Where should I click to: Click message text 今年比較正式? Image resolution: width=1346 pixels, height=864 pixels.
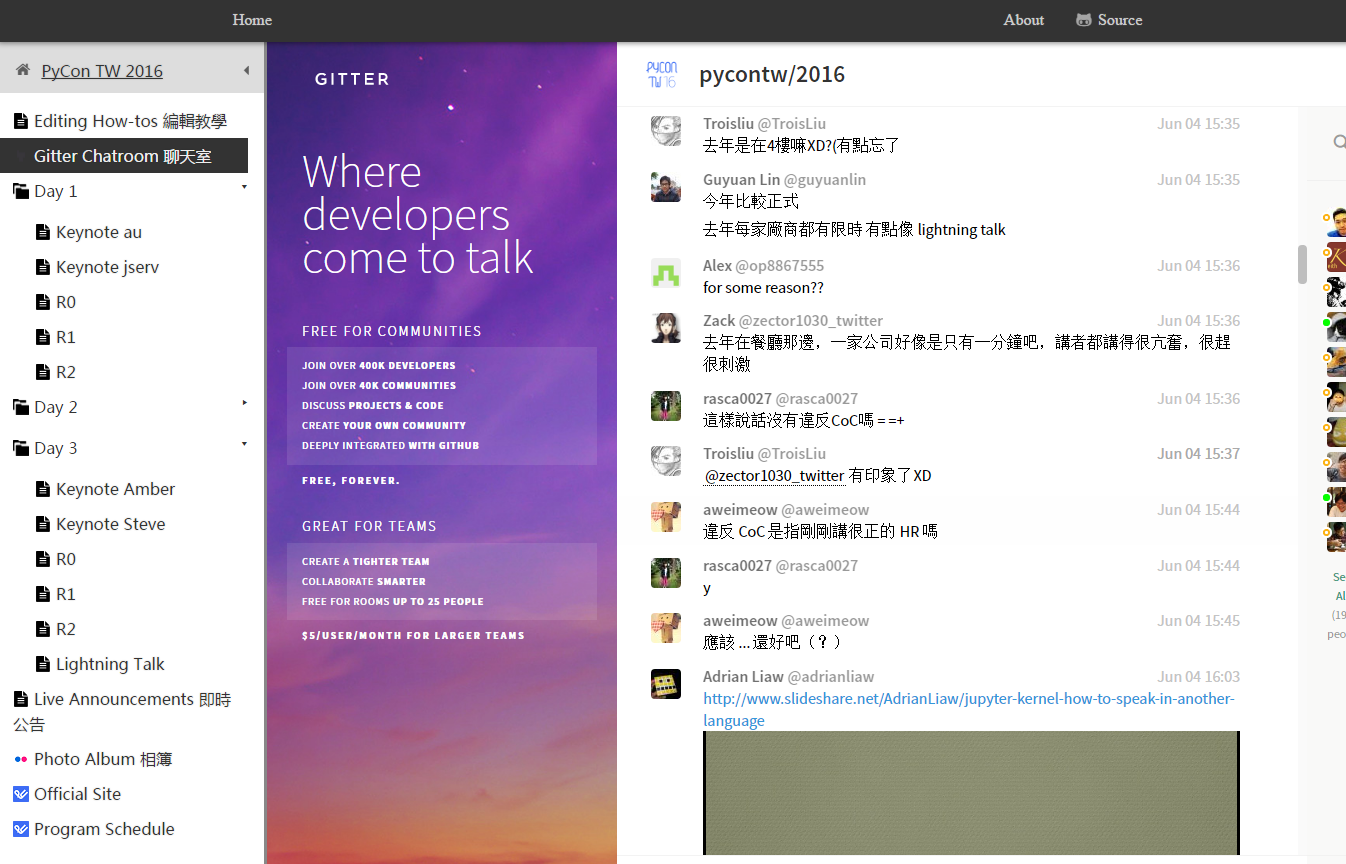click(x=751, y=202)
